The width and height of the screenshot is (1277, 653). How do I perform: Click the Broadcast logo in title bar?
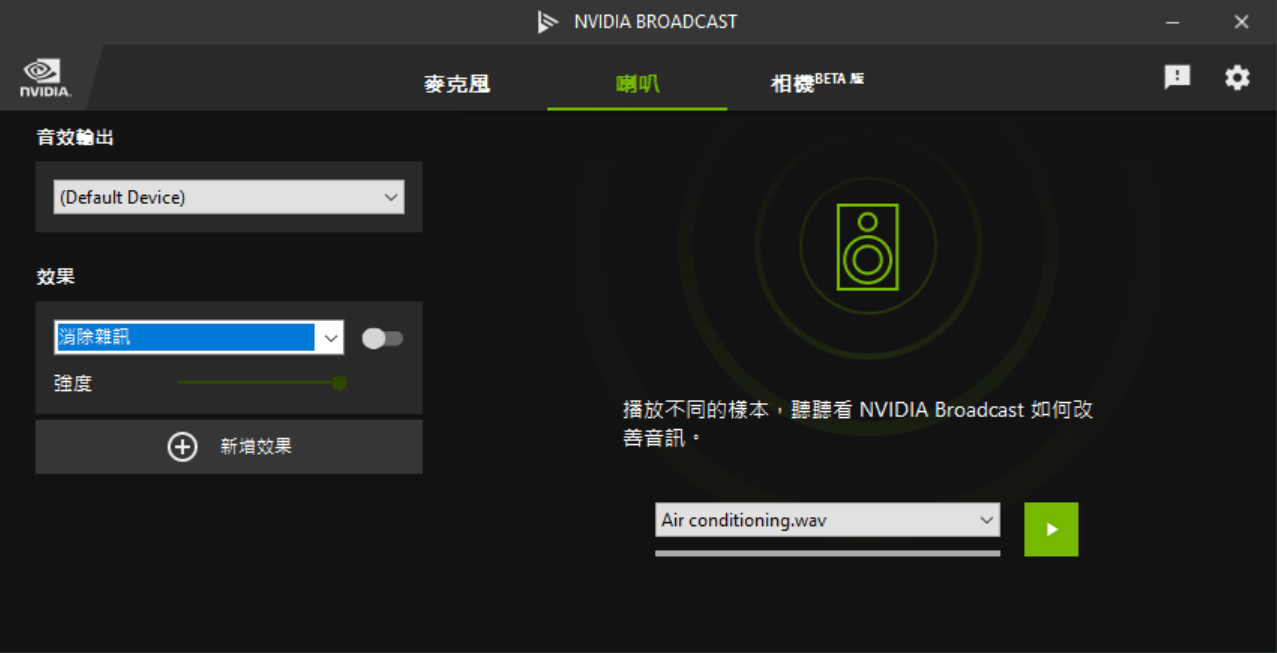547,22
